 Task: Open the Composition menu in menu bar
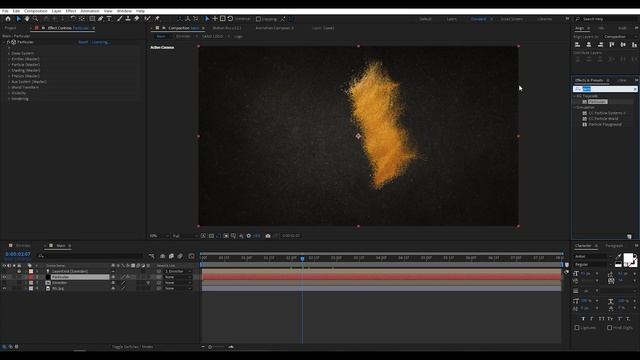pyautogui.click(x=36, y=11)
